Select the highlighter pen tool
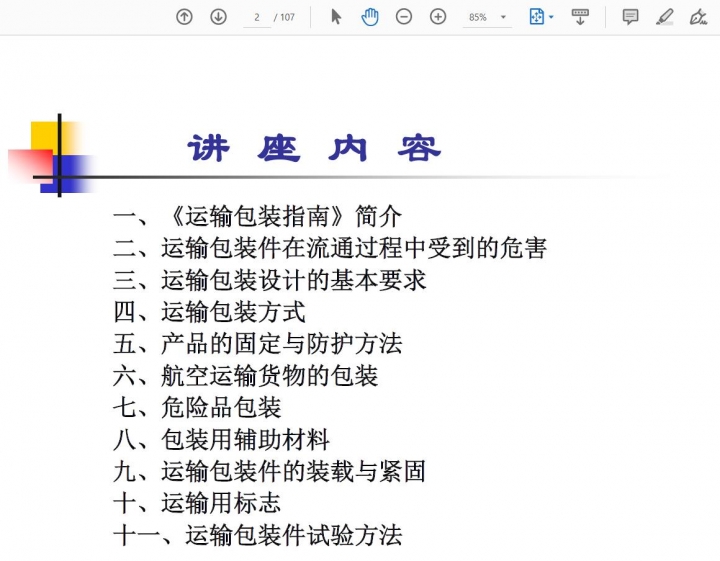Viewport: 720px width, 561px height. point(665,17)
